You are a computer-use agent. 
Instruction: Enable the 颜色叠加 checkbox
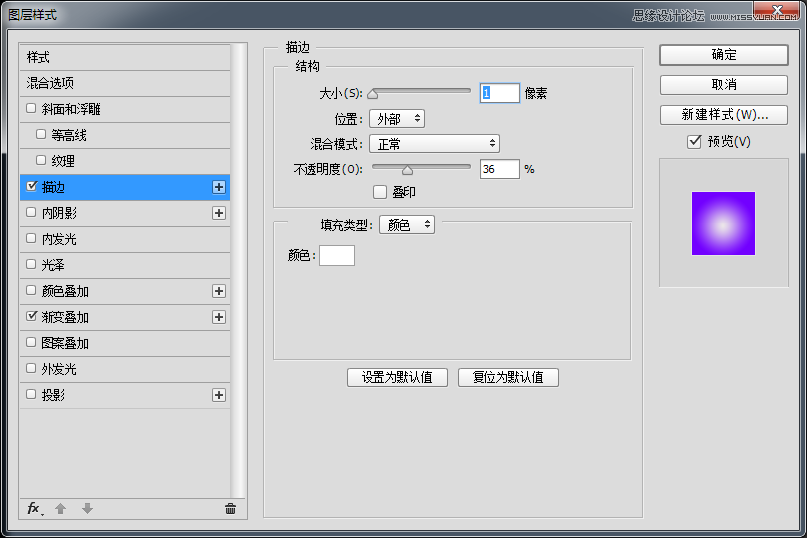(x=31, y=290)
